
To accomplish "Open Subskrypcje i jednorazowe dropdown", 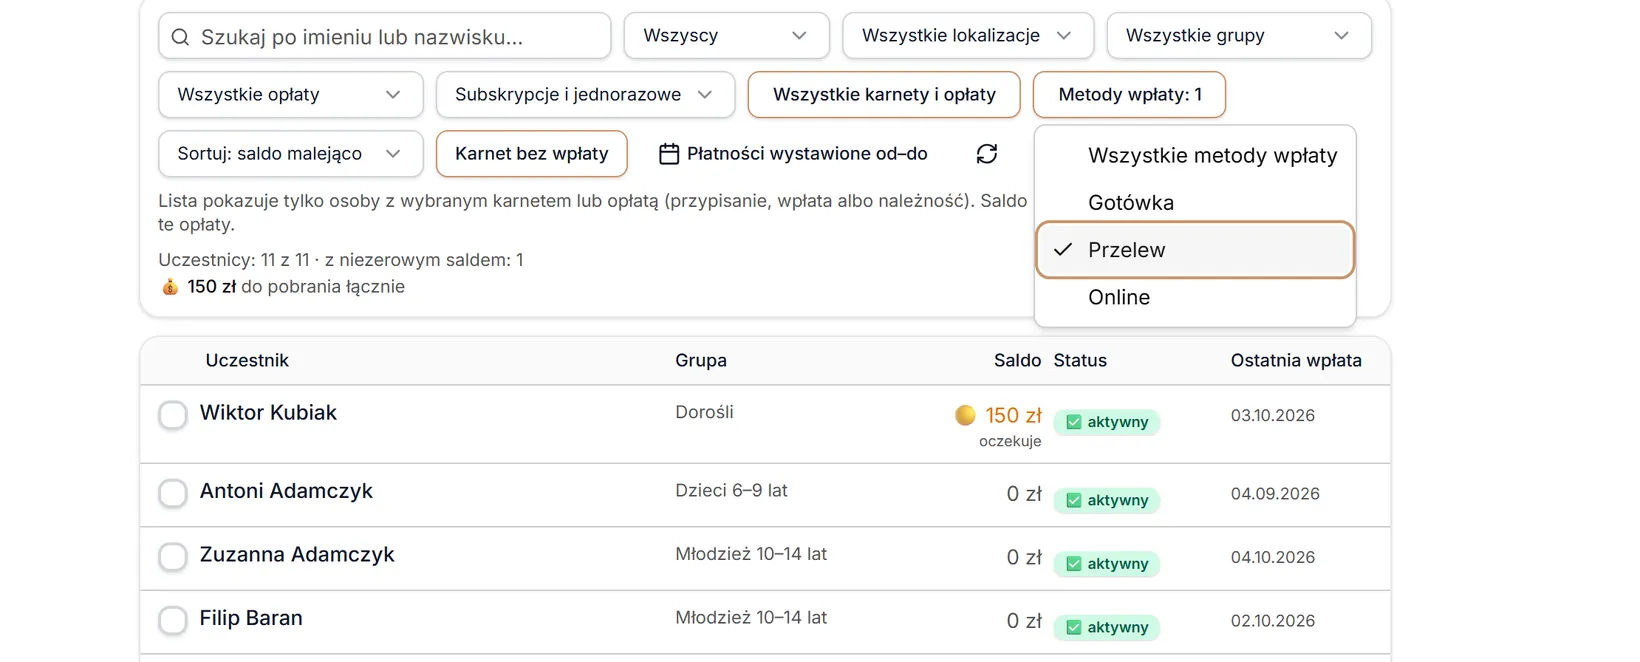I will pyautogui.click(x=586, y=95).
